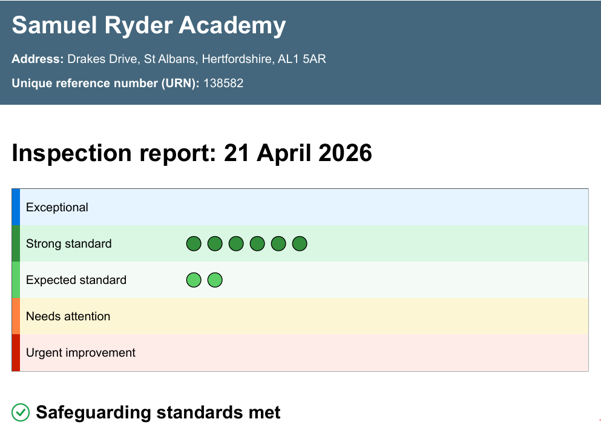Select the last Strong standard dot

point(299,243)
